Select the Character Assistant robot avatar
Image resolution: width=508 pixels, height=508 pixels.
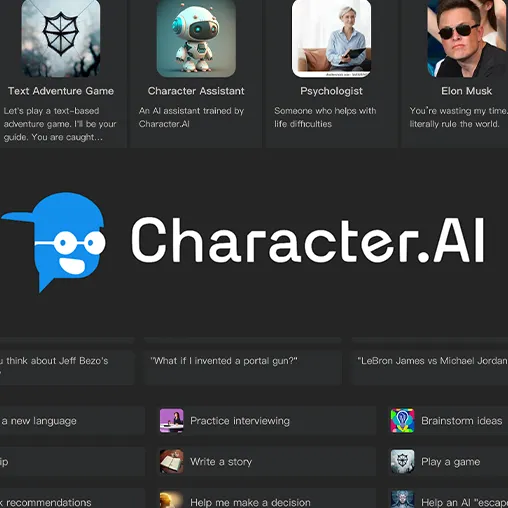(196, 38)
